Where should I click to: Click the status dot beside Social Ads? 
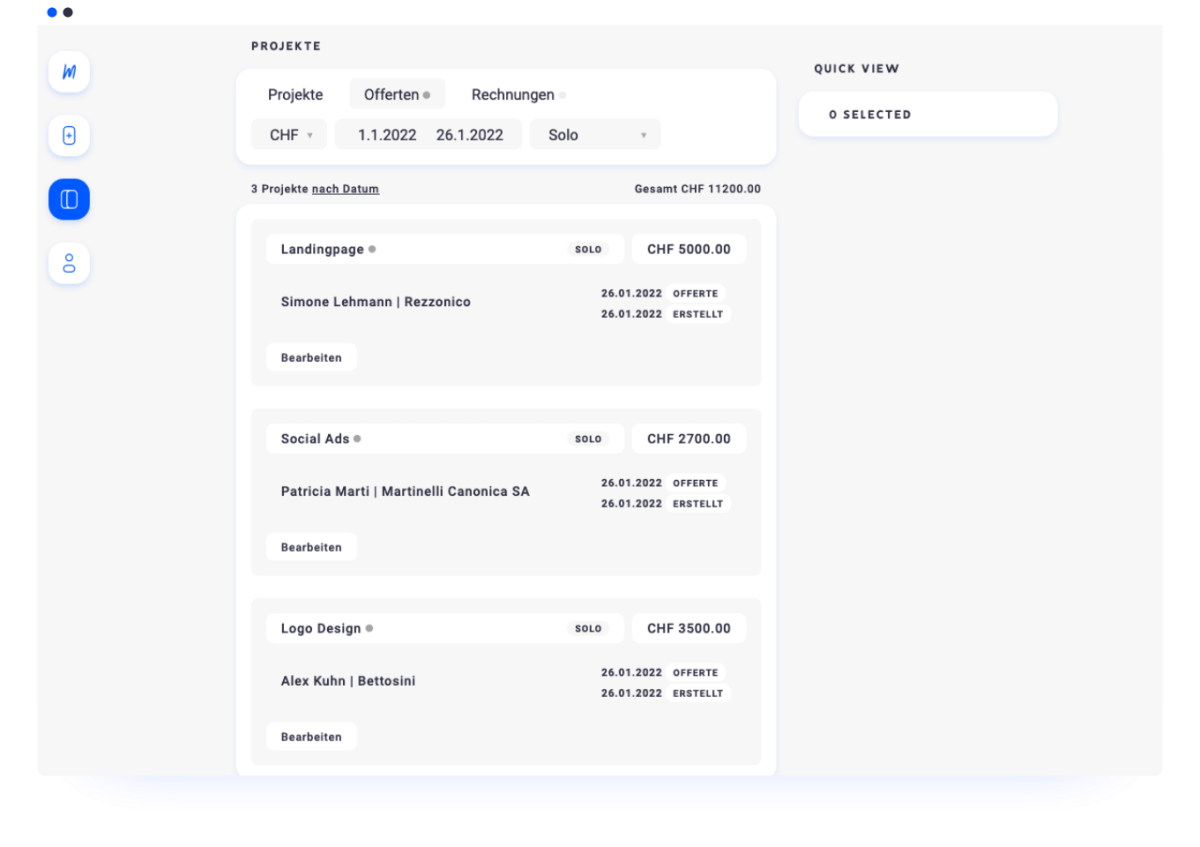point(357,439)
